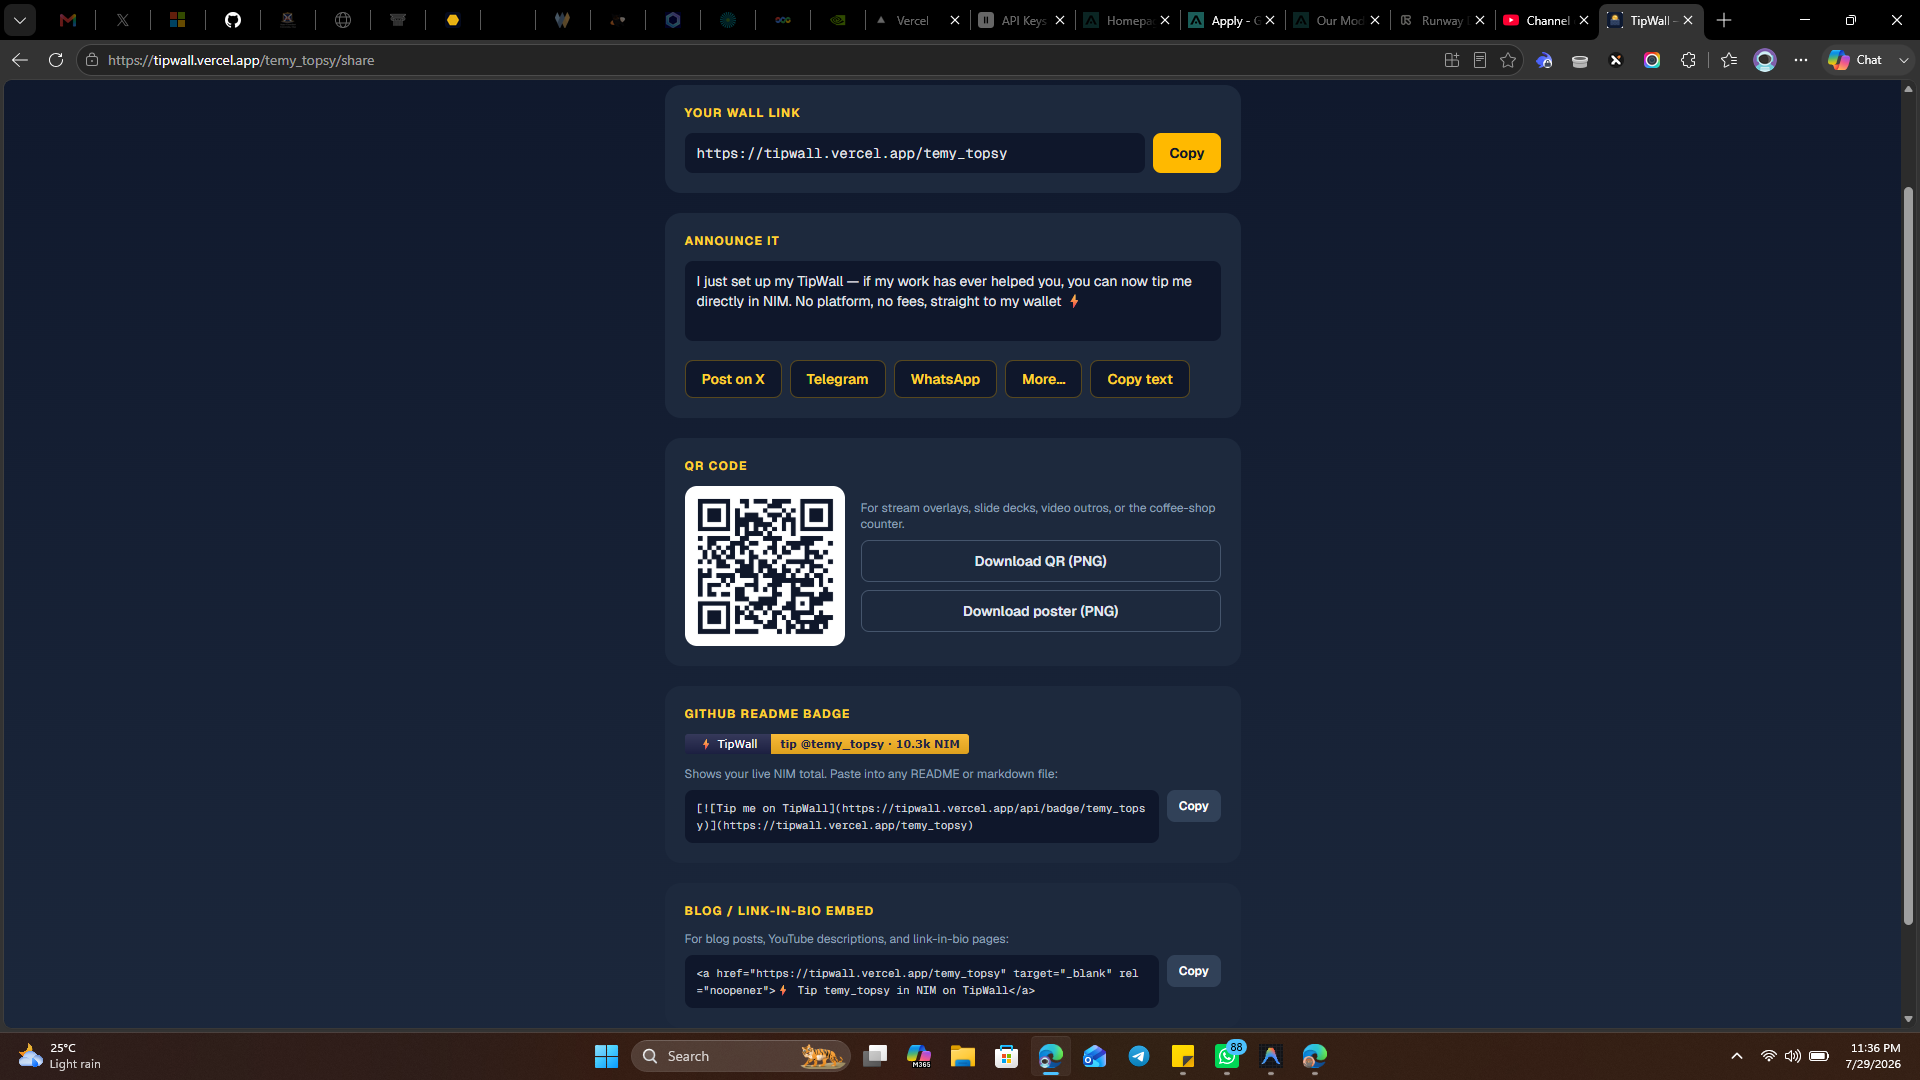
Task: Click the page vertical scrollbar thumb
Action: tap(1908, 555)
